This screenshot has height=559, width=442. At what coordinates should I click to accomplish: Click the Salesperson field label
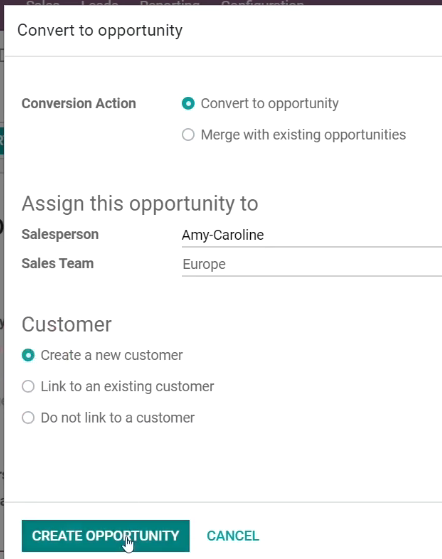tap(60, 235)
